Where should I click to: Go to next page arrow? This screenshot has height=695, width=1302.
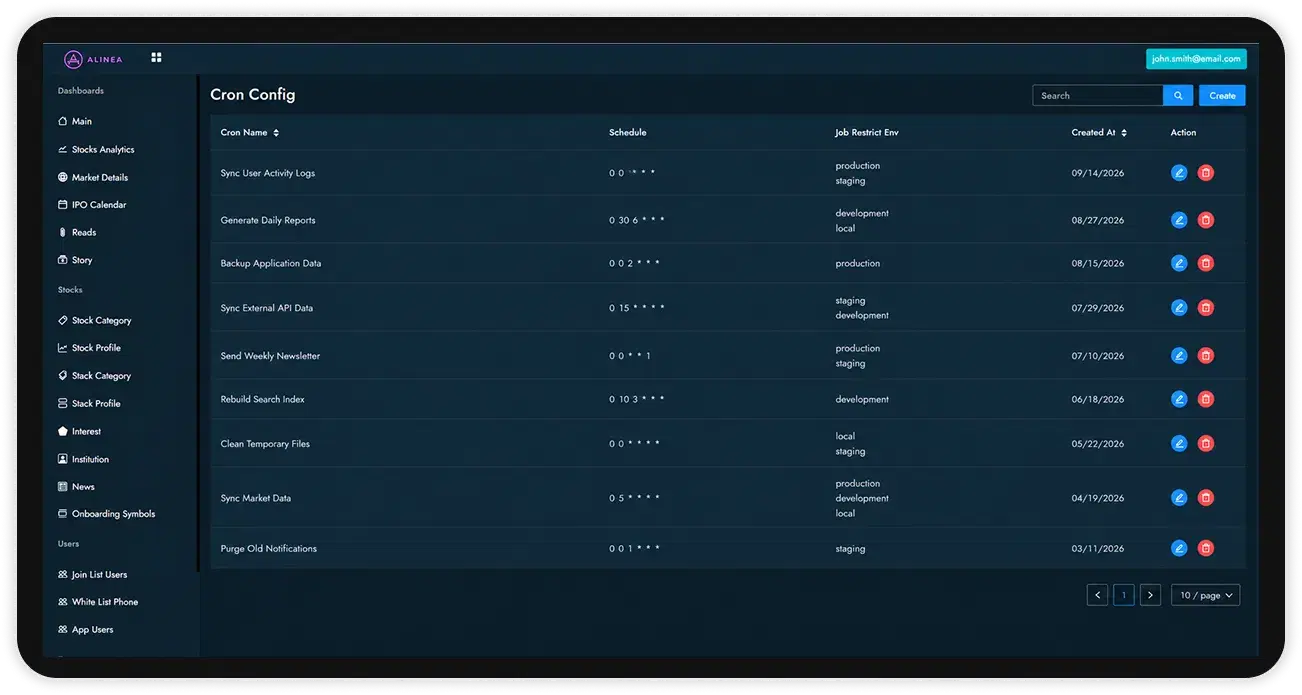(1150, 595)
